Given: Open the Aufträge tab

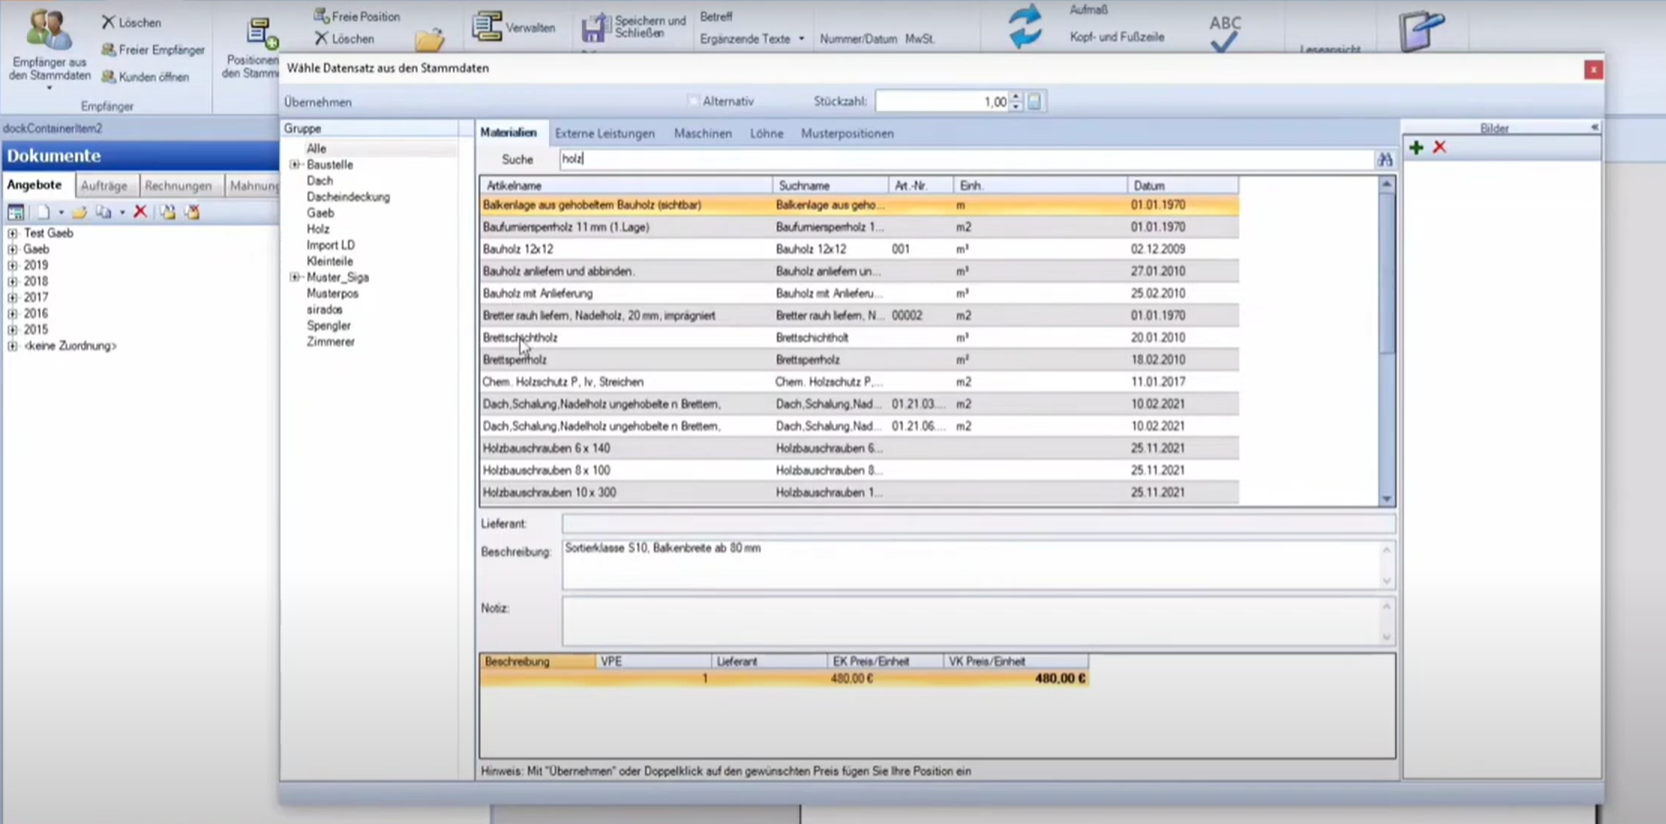Looking at the screenshot, I should (x=104, y=185).
